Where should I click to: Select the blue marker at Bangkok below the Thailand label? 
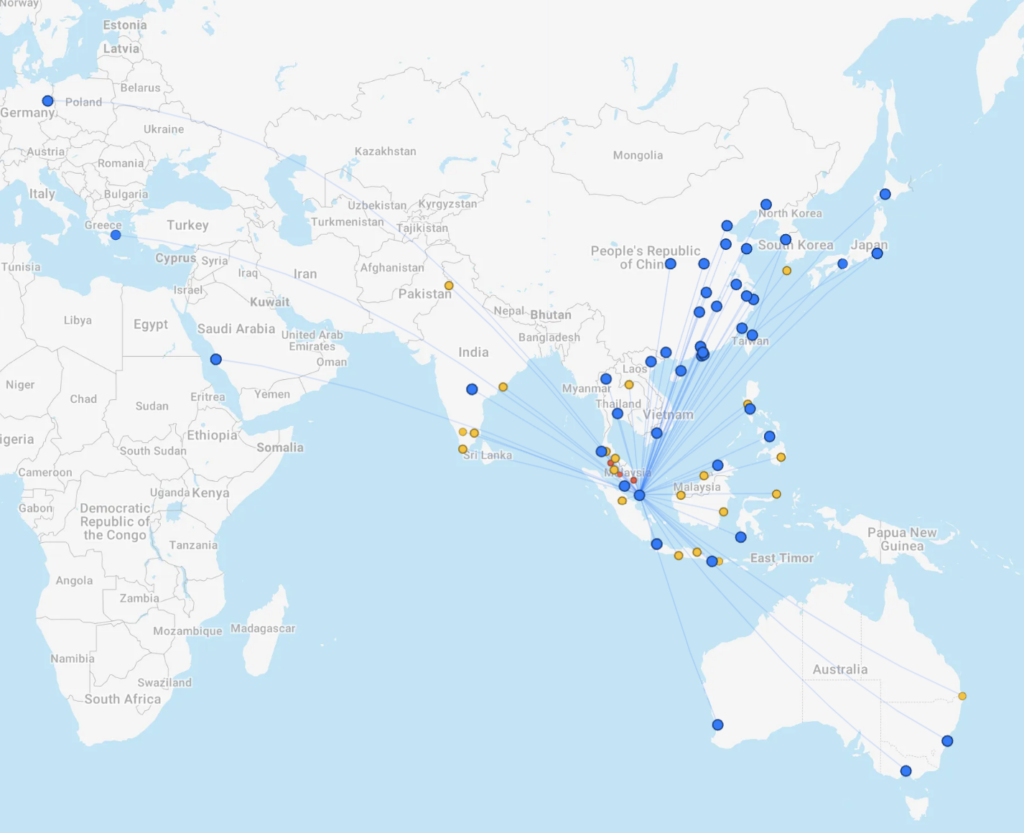618,414
